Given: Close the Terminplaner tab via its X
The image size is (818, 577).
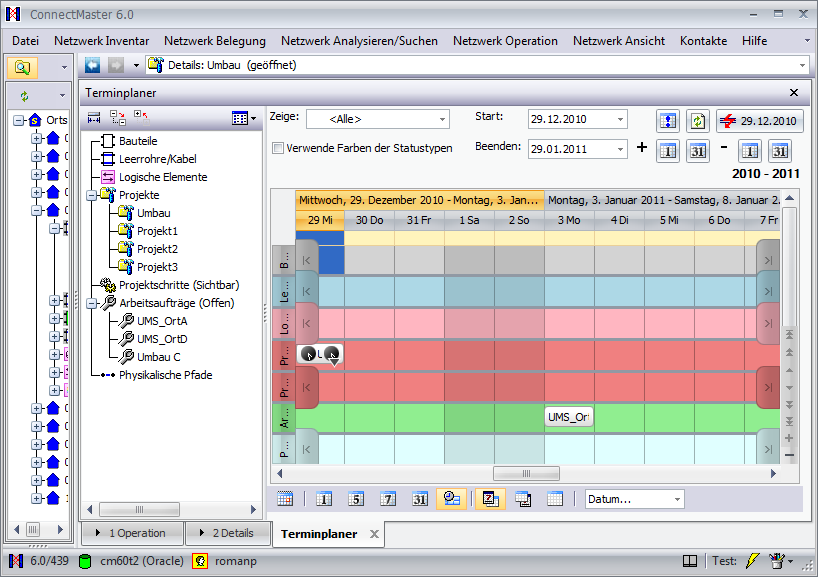Looking at the screenshot, I should tap(374, 534).
